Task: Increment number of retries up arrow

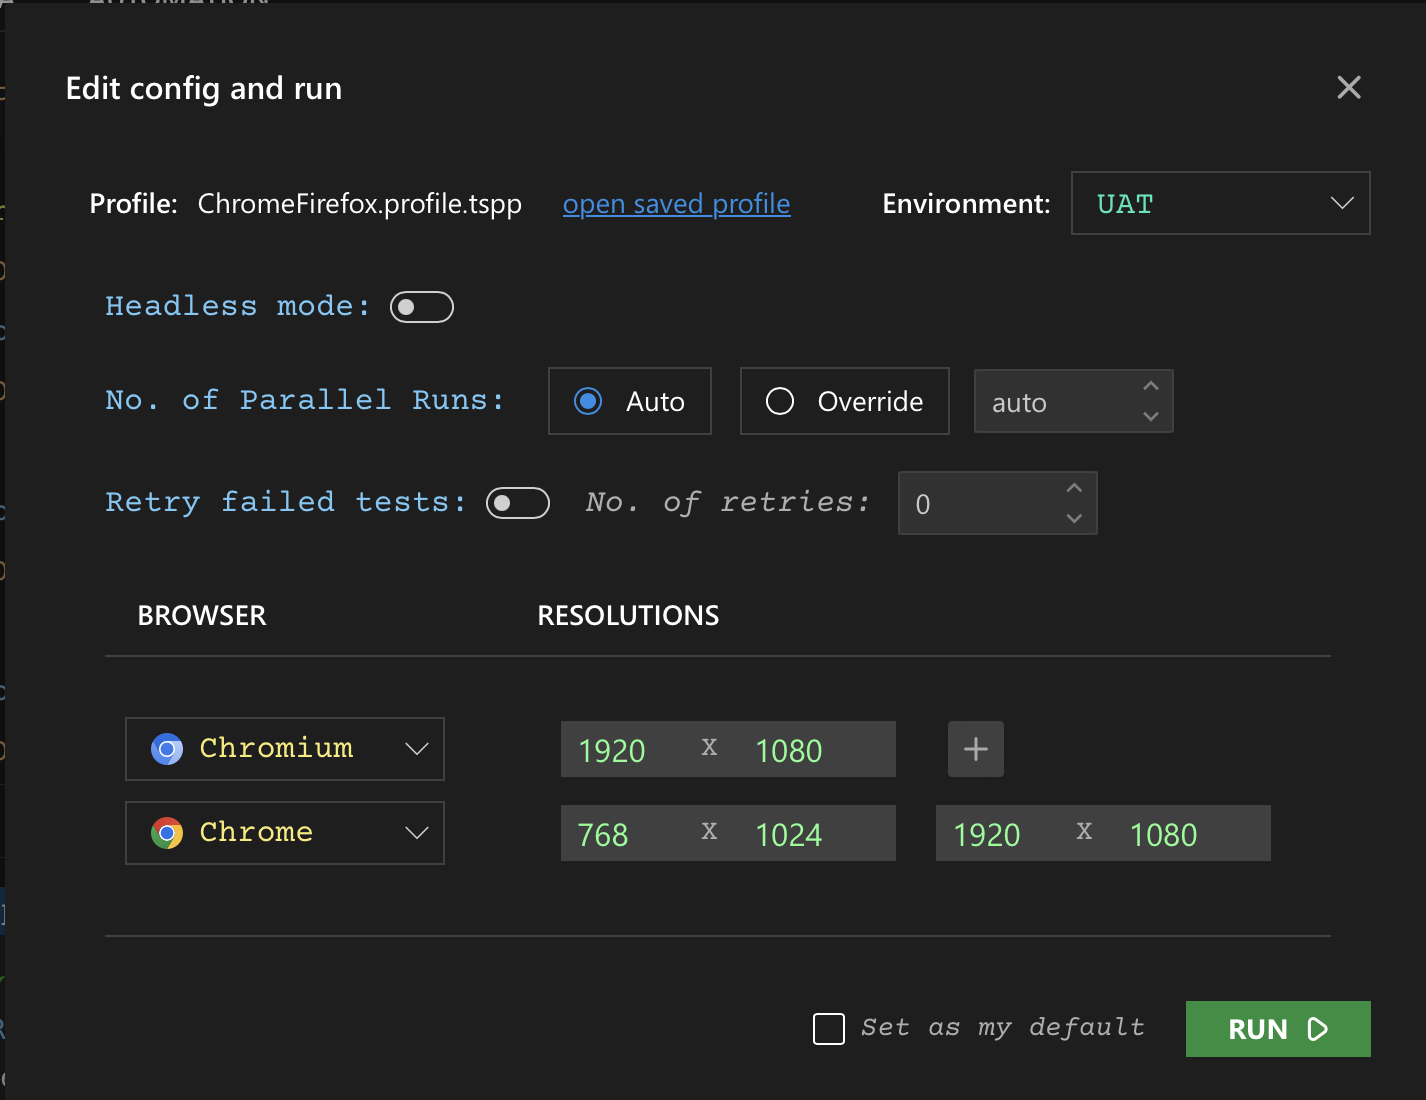Action: tap(1074, 488)
